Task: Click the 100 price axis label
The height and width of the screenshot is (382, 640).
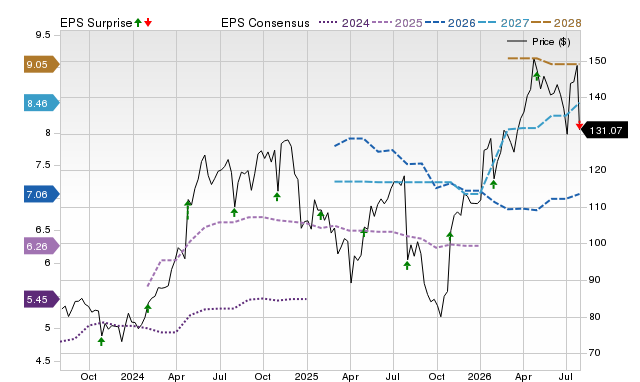Action: pos(597,242)
